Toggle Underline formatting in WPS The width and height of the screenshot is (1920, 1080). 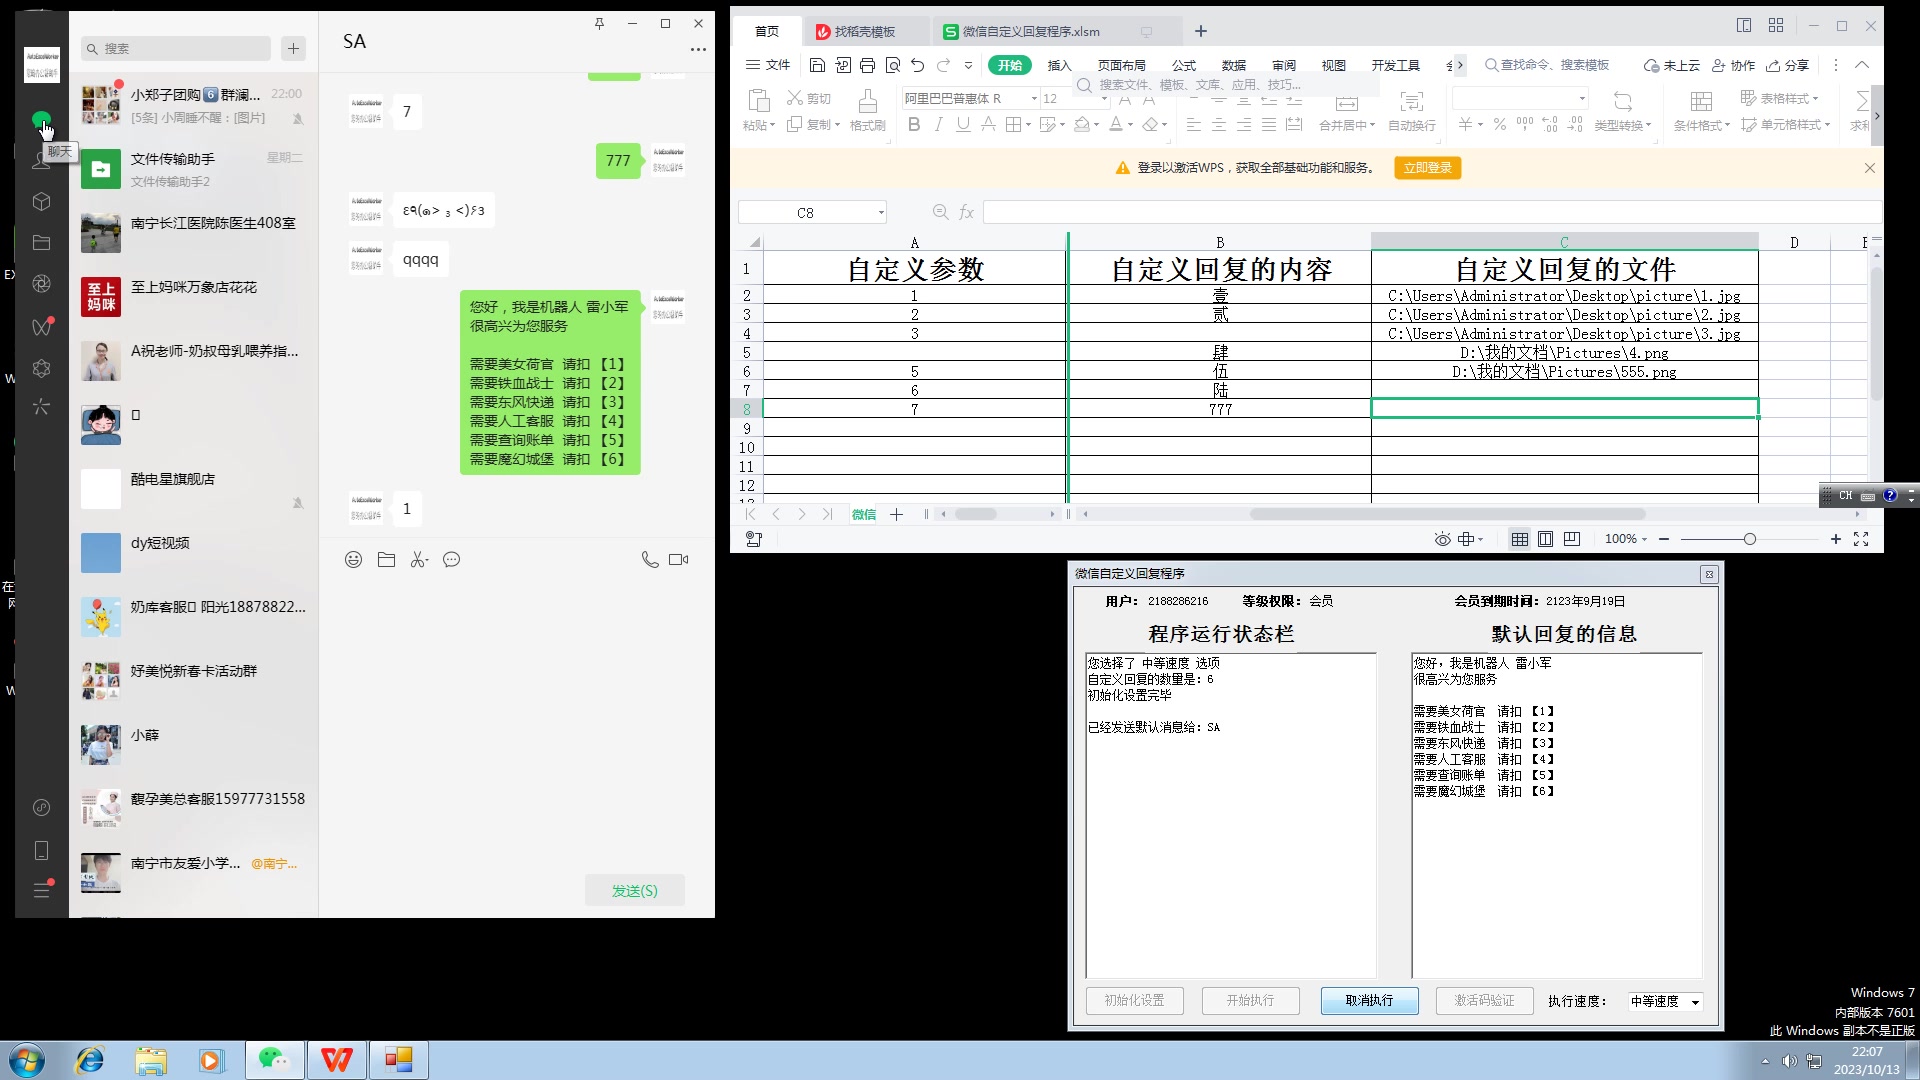[963, 125]
